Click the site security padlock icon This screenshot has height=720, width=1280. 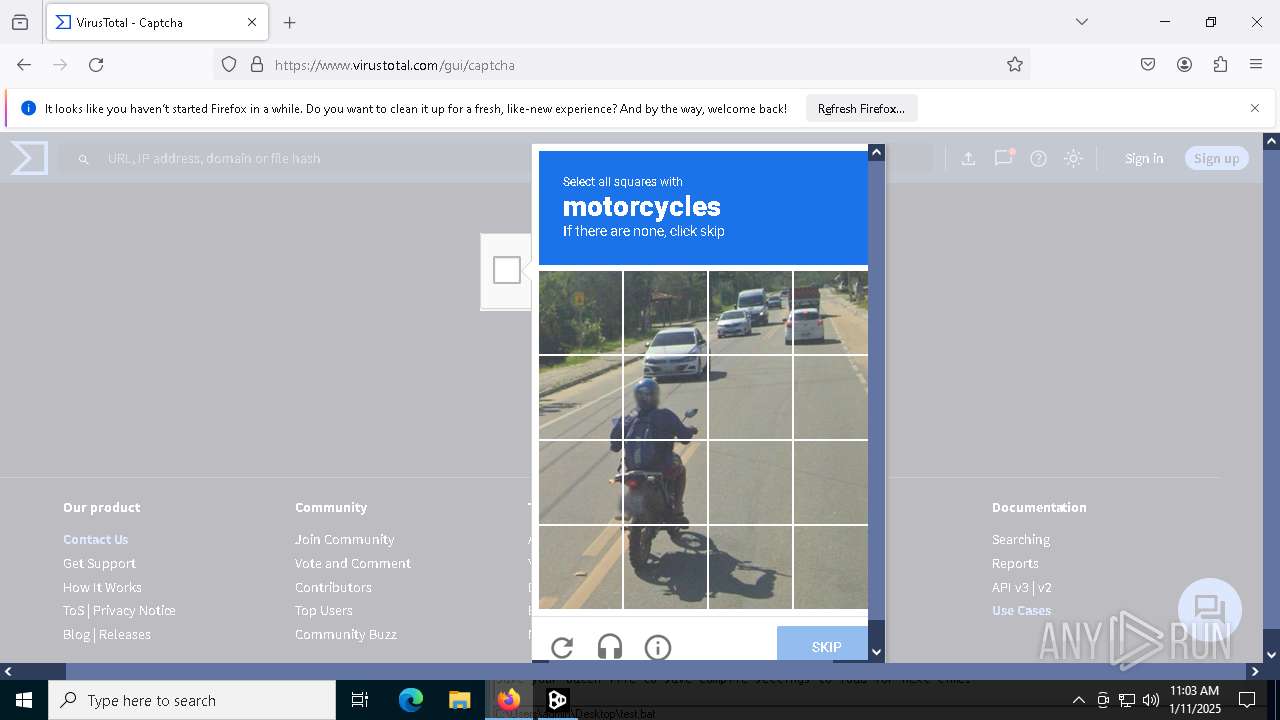pos(257,65)
